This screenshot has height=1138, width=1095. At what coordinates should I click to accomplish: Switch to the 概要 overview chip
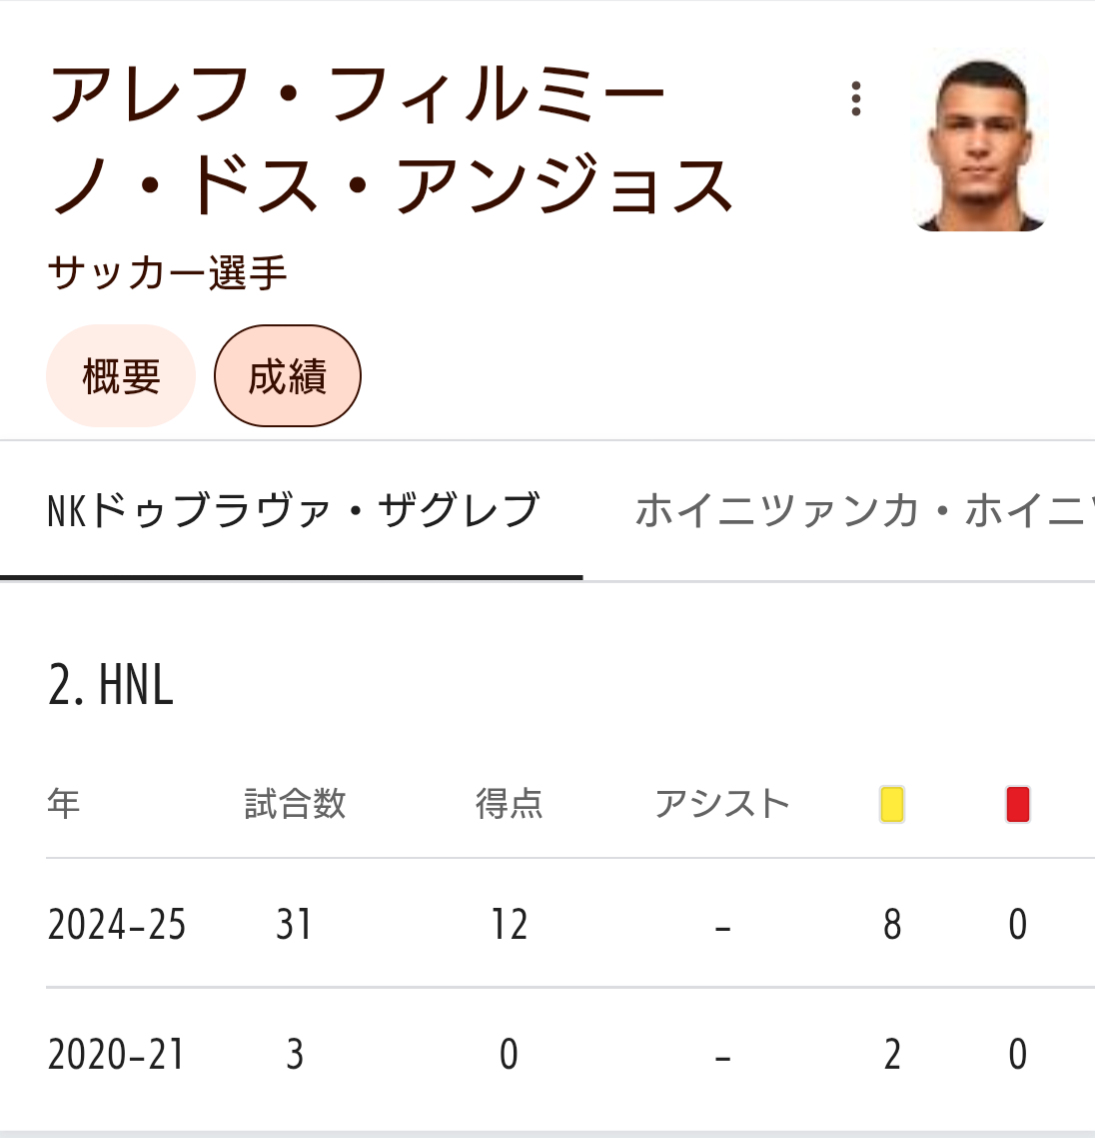pyautogui.click(x=121, y=376)
